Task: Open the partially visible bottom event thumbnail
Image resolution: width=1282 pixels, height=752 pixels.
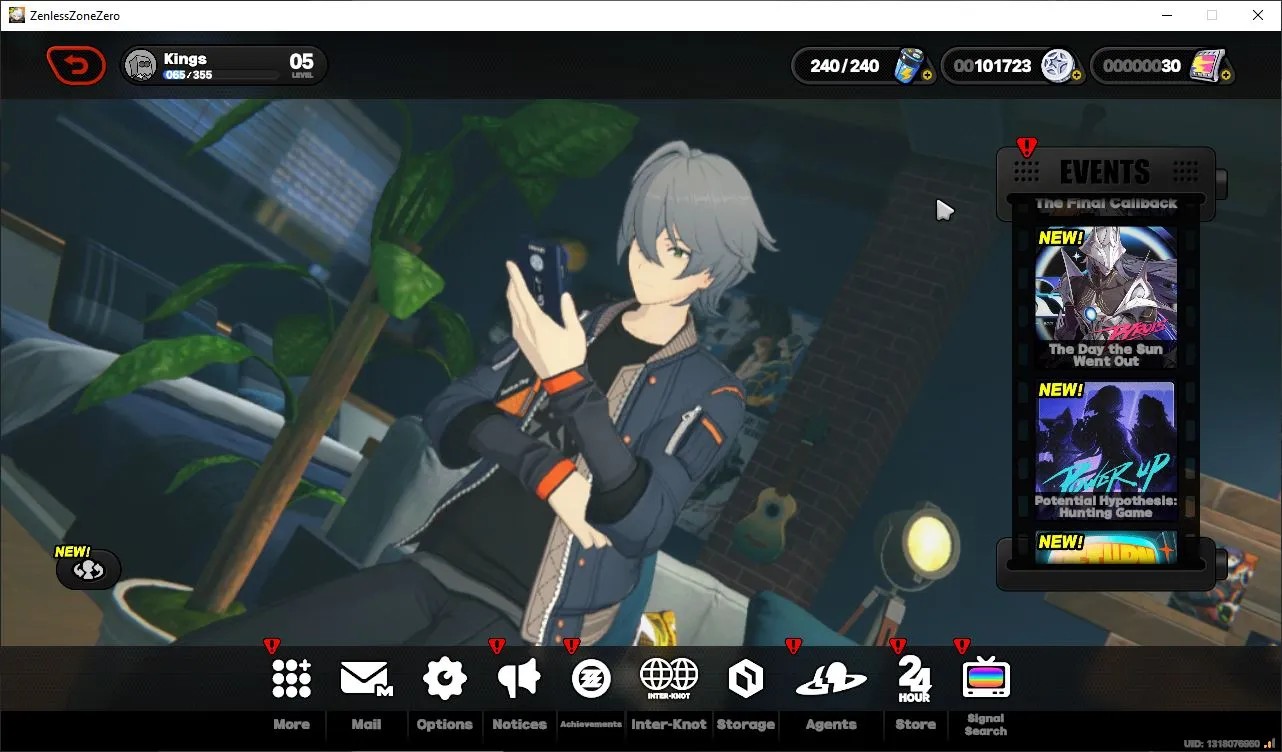Action: click(1105, 548)
